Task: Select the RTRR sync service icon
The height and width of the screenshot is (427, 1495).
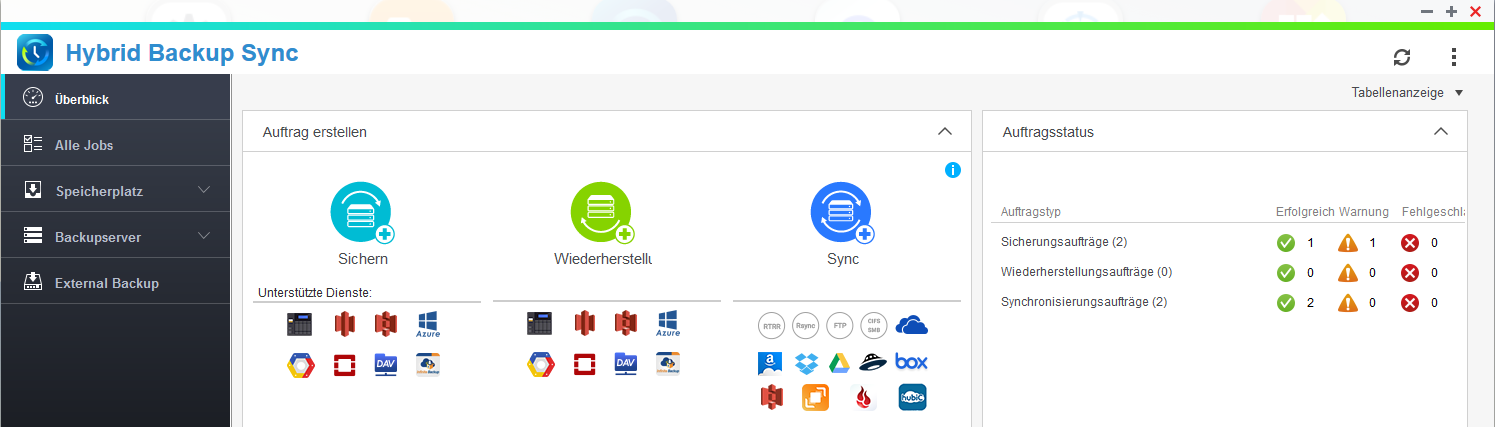Action: (x=771, y=325)
